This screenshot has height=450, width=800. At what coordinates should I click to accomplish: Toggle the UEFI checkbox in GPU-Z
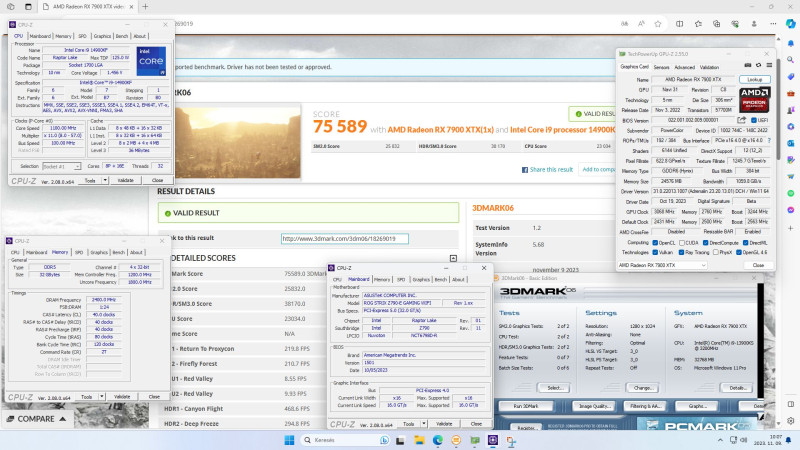(x=754, y=120)
